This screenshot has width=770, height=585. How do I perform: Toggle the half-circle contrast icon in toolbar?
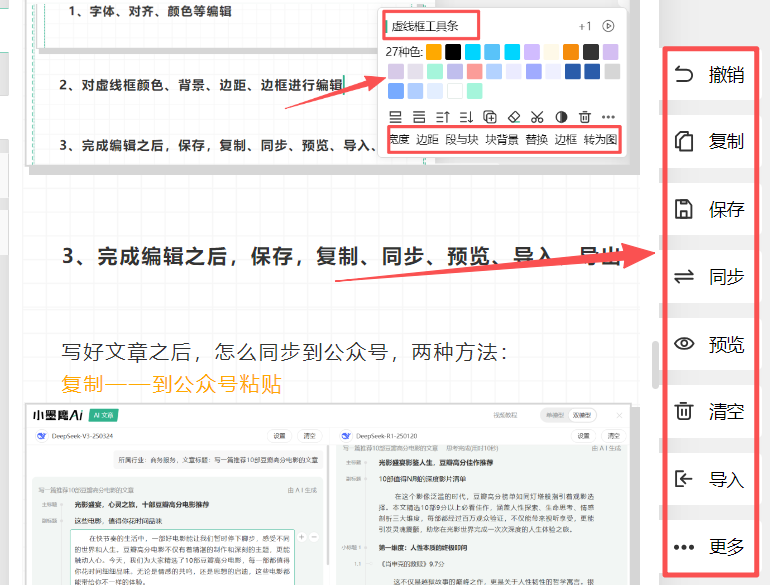pos(561,117)
